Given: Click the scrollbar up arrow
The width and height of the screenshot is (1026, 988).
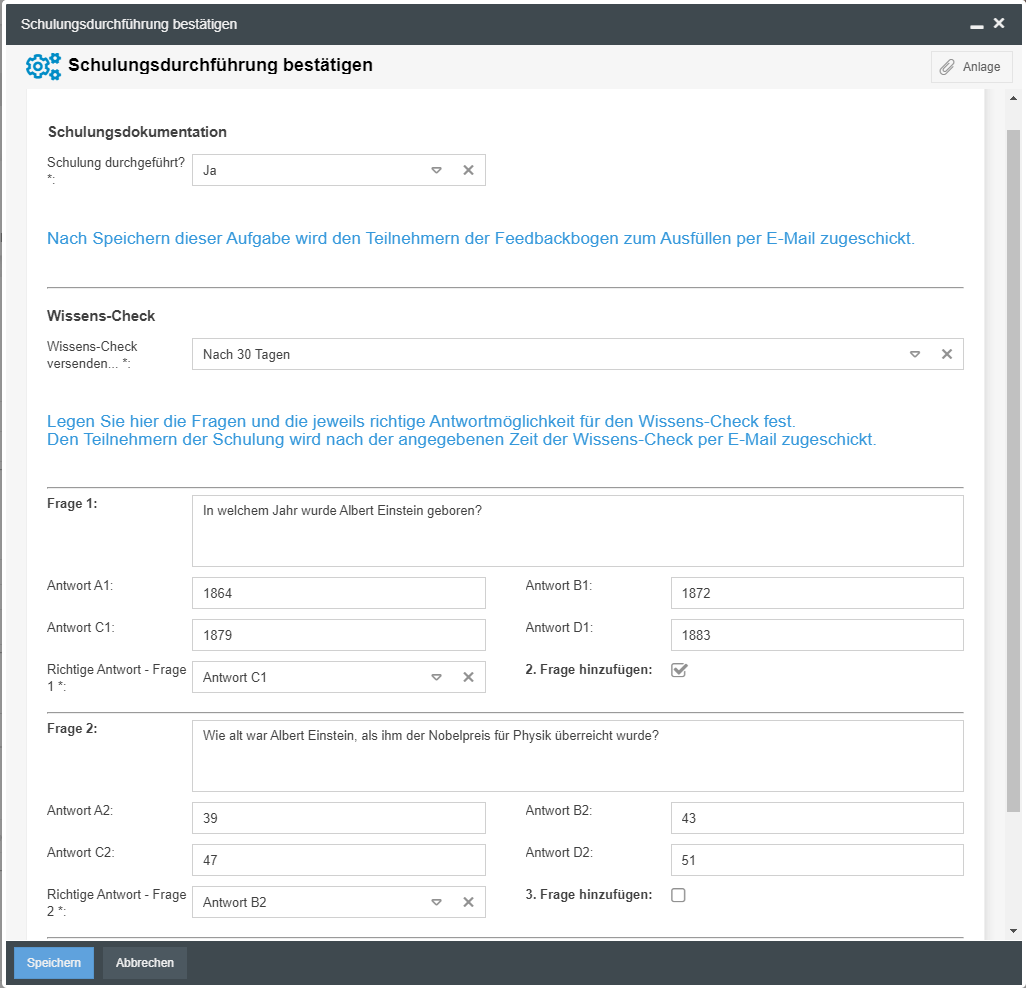Looking at the screenshot, I should (1014, 98).
